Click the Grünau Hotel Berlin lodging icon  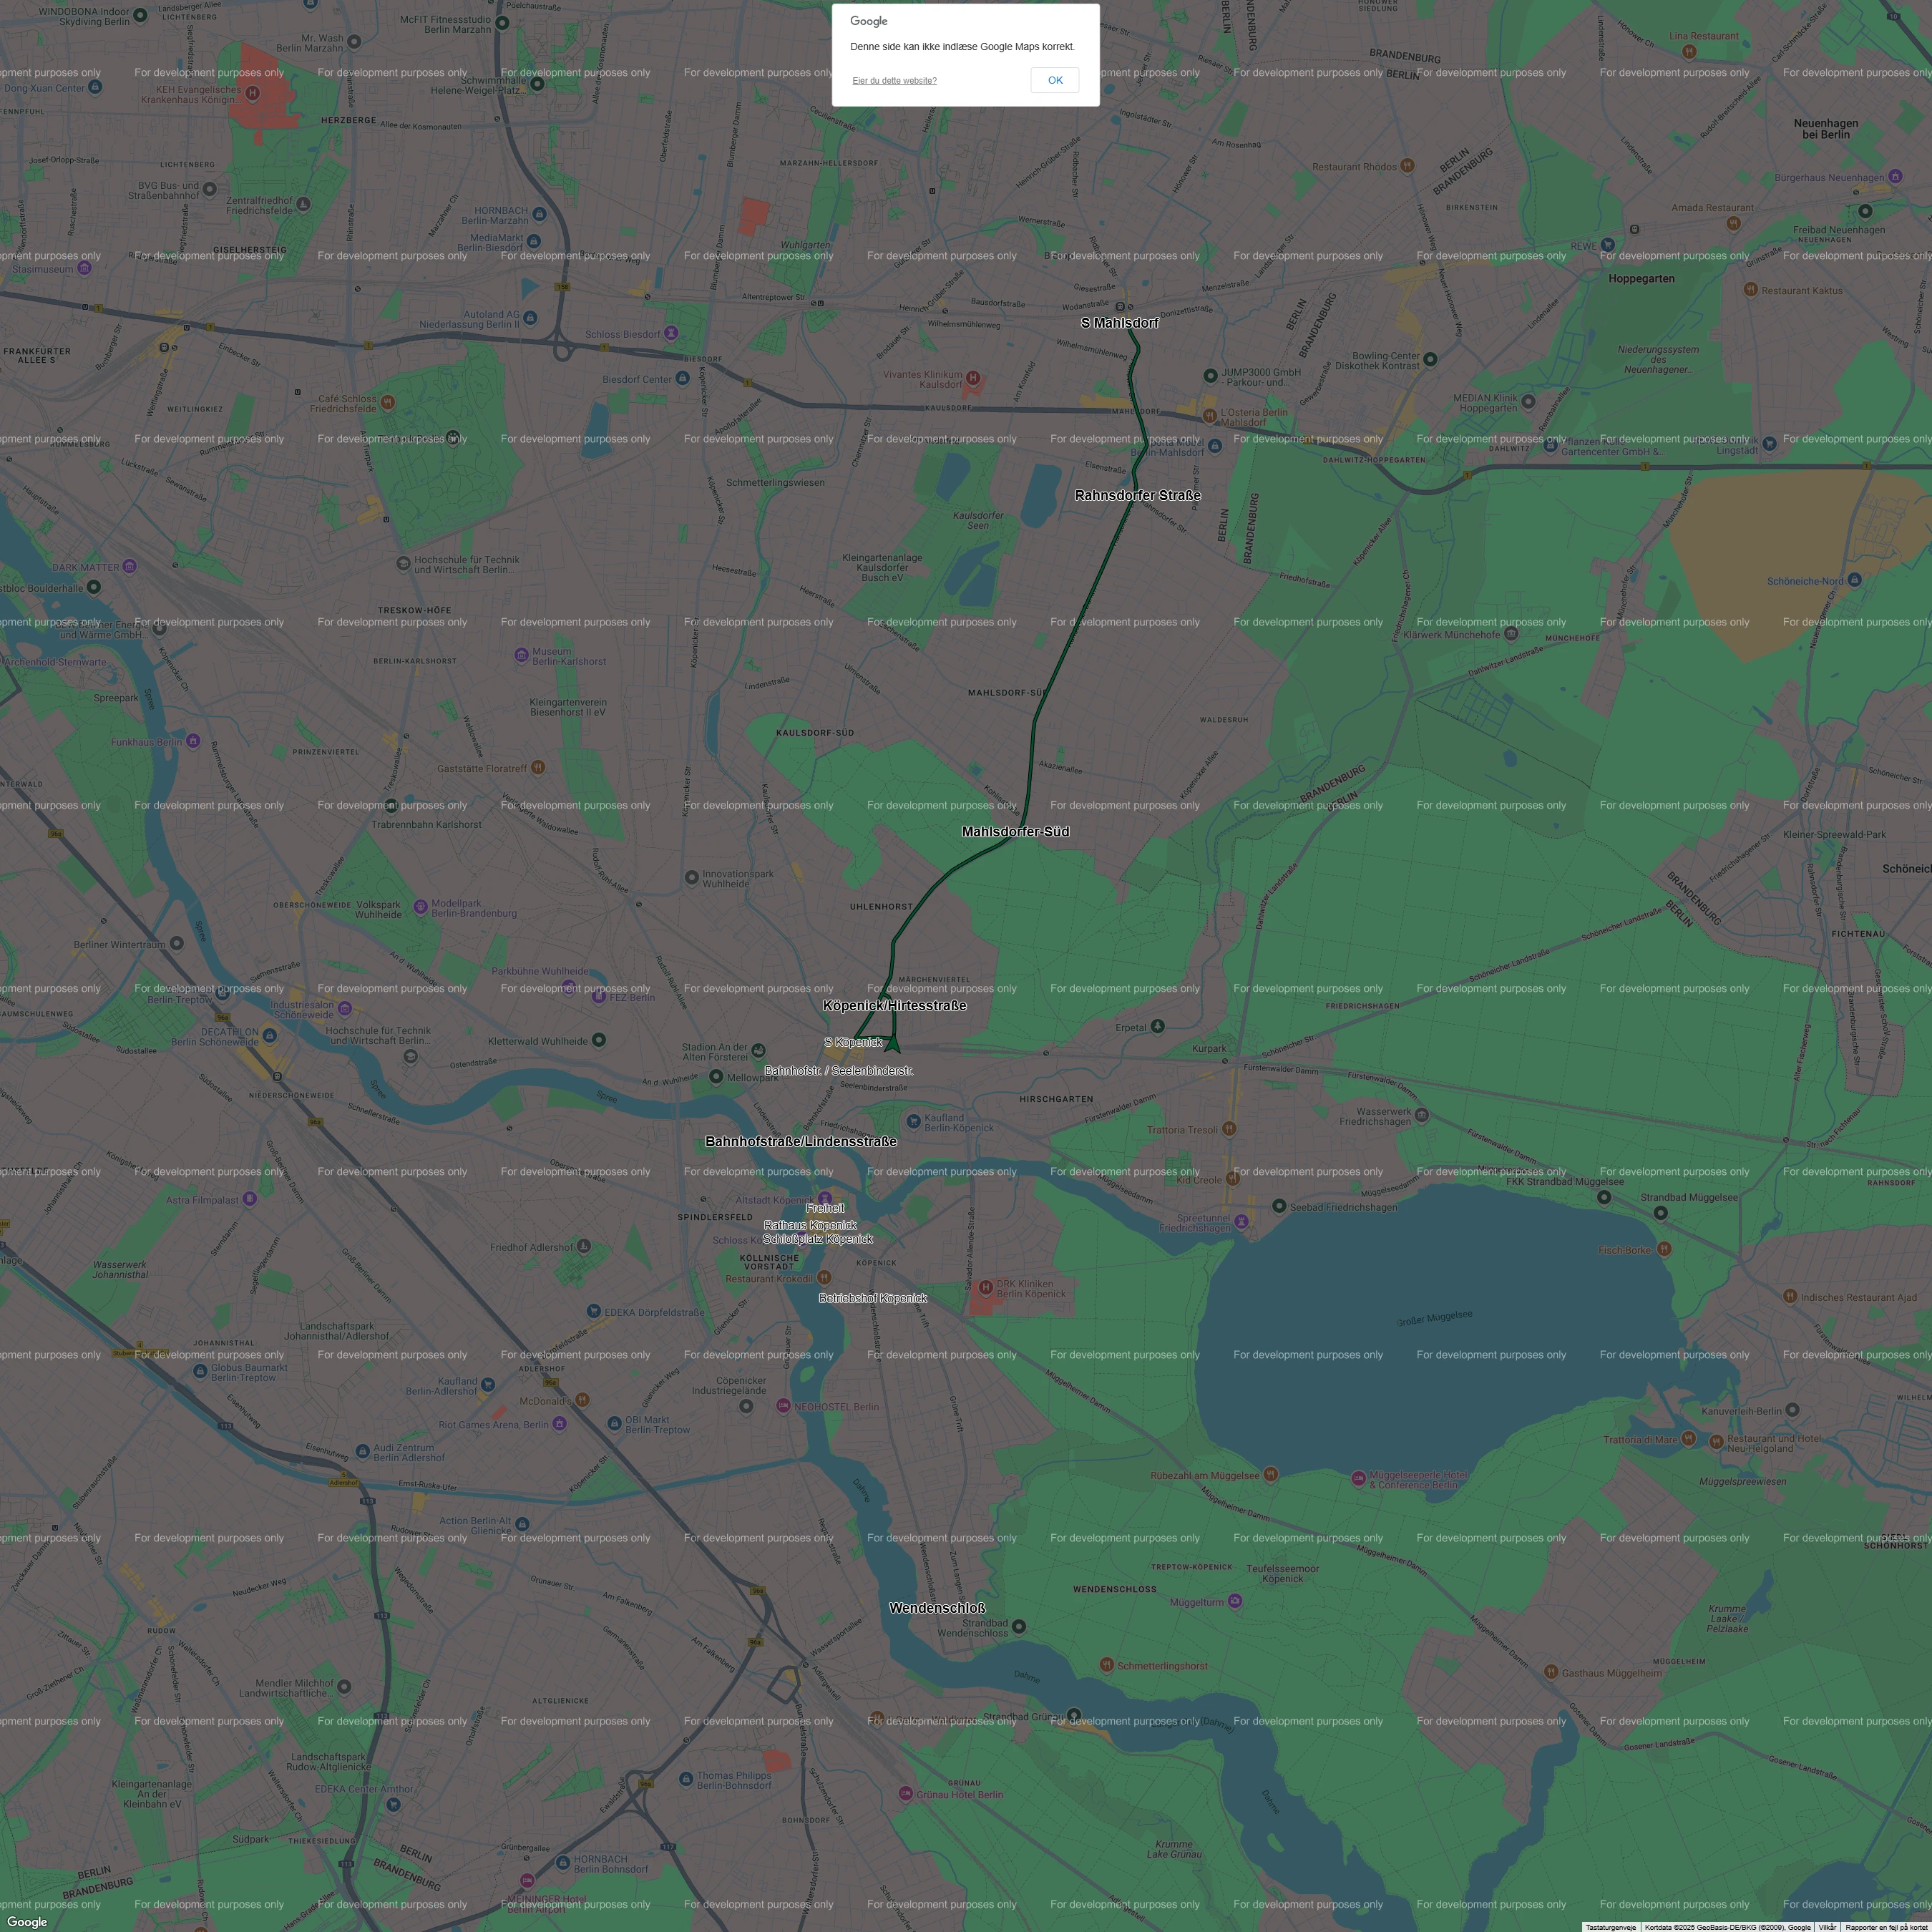click(905, 1793)
